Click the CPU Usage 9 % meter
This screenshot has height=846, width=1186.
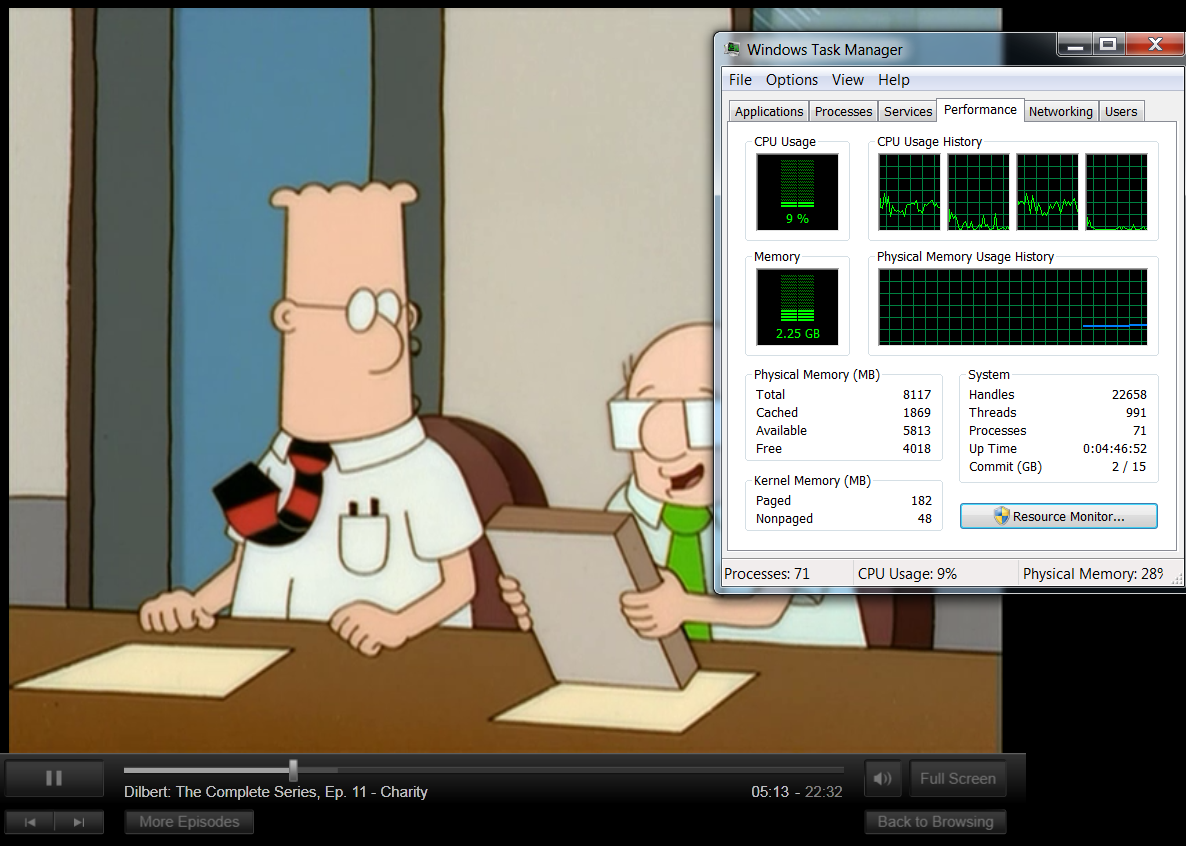(x=797, y=192)
